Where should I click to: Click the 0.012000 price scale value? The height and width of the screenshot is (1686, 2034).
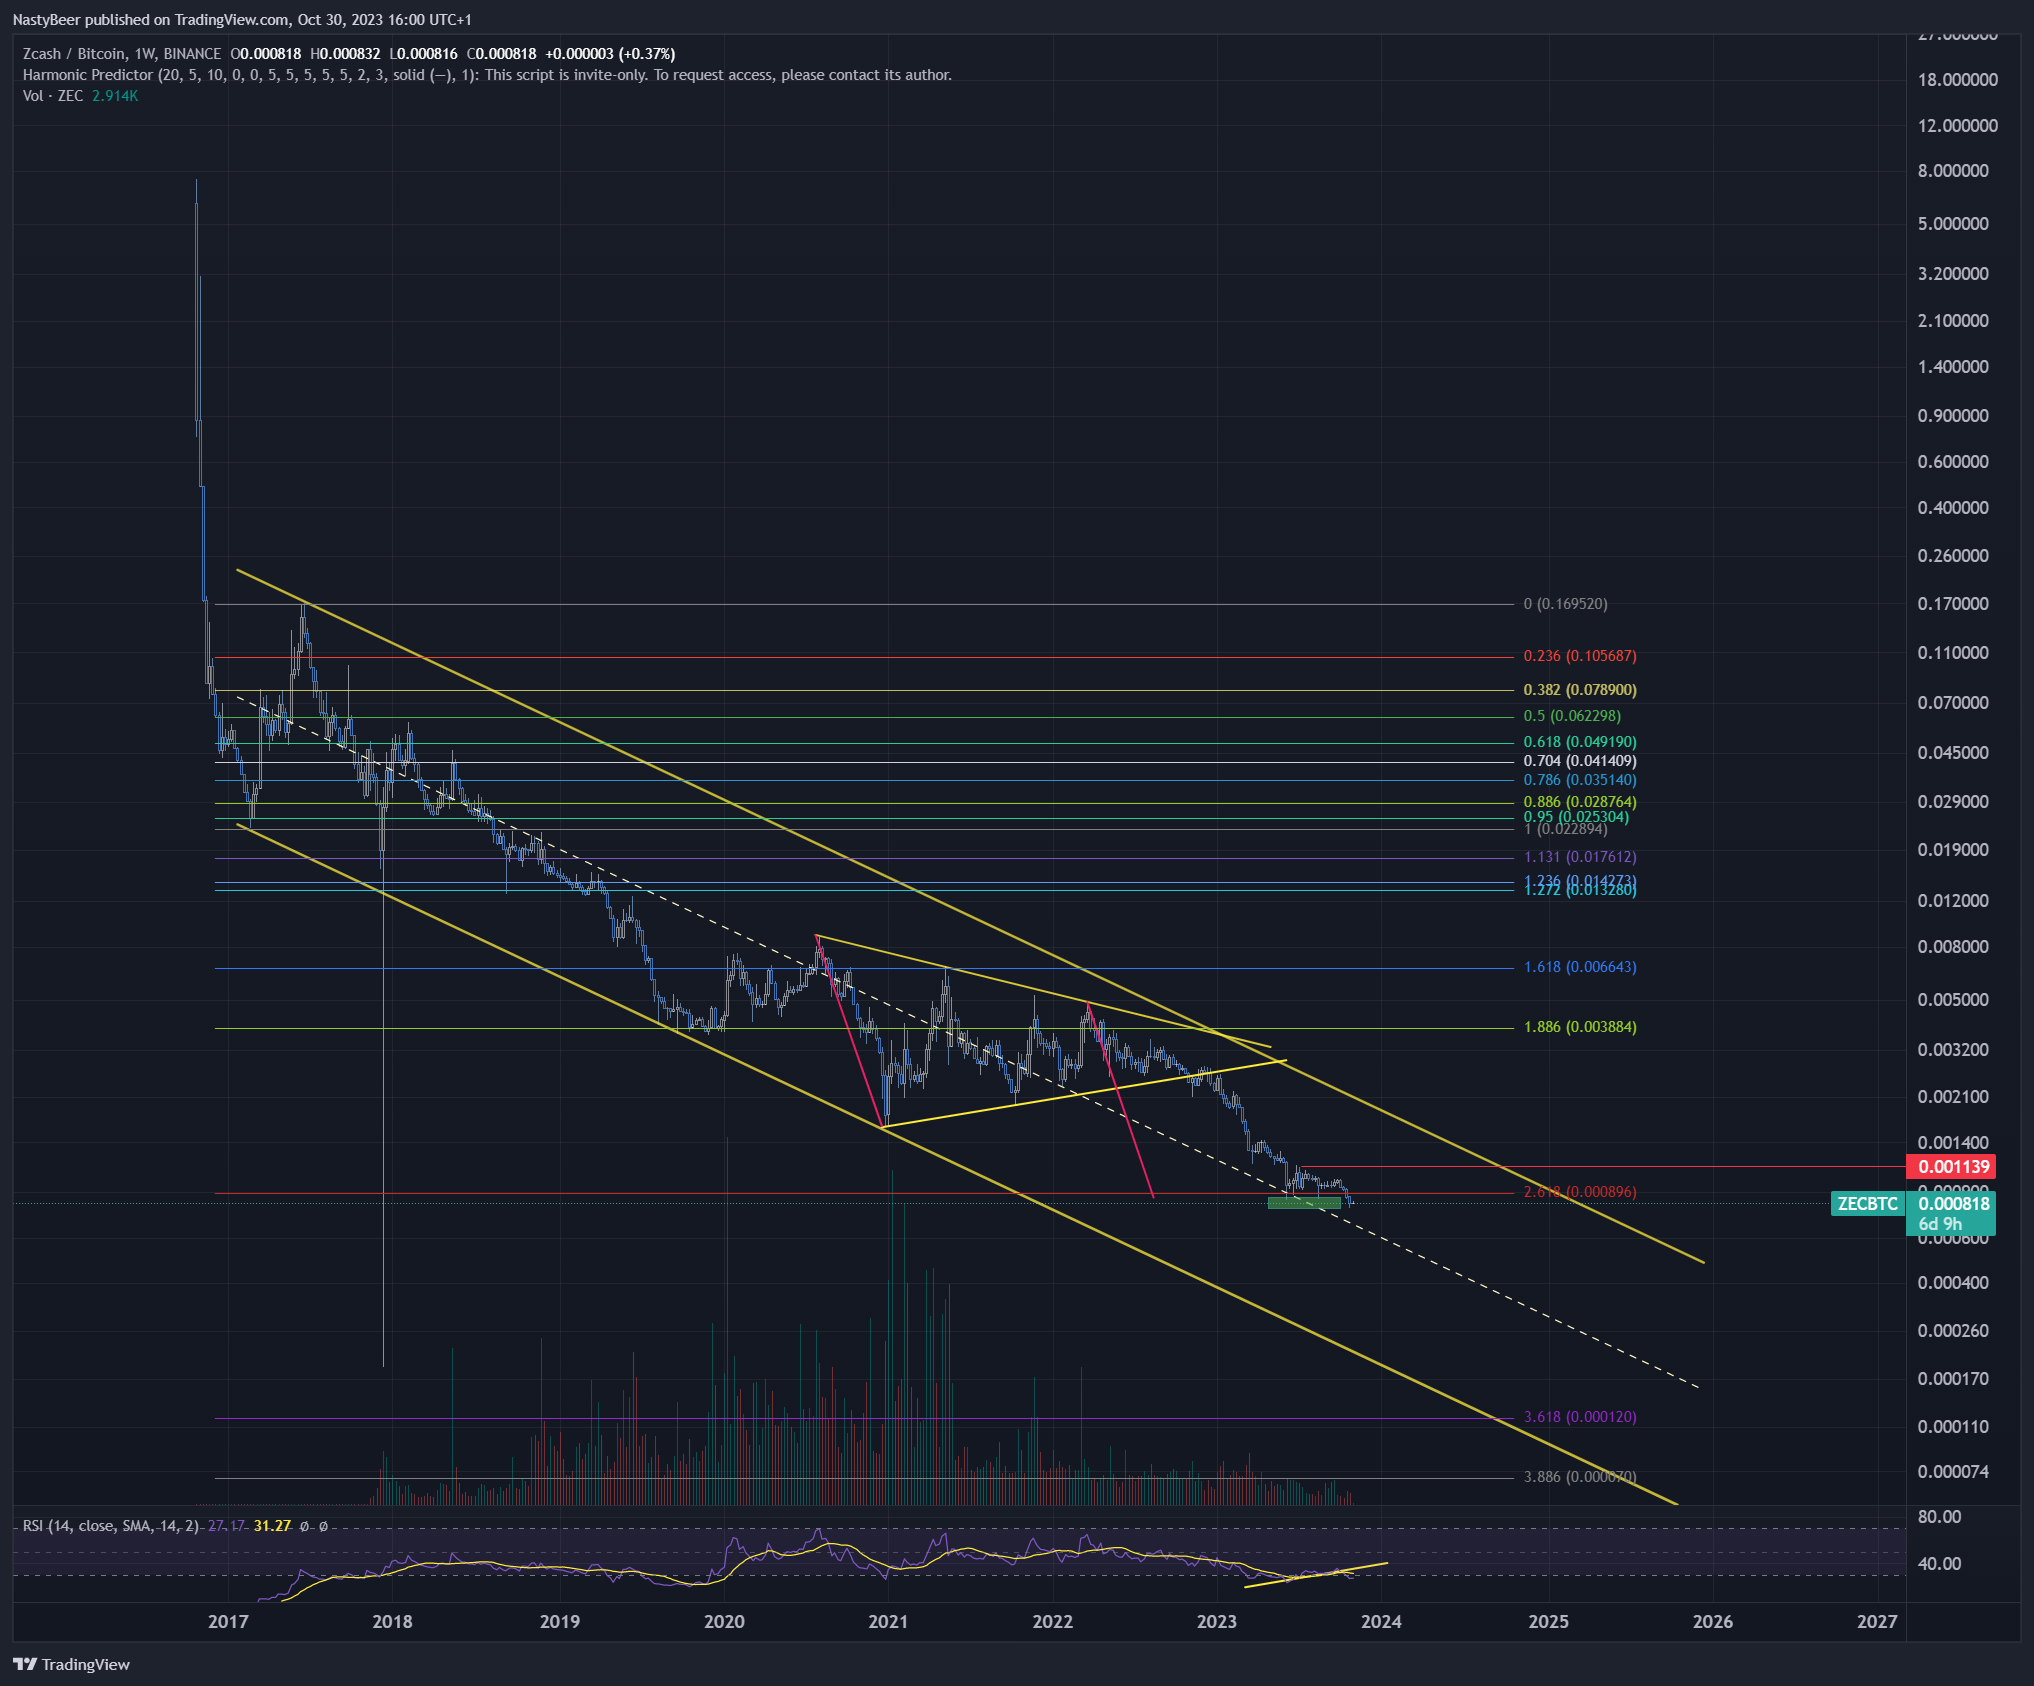point(1953,901)
